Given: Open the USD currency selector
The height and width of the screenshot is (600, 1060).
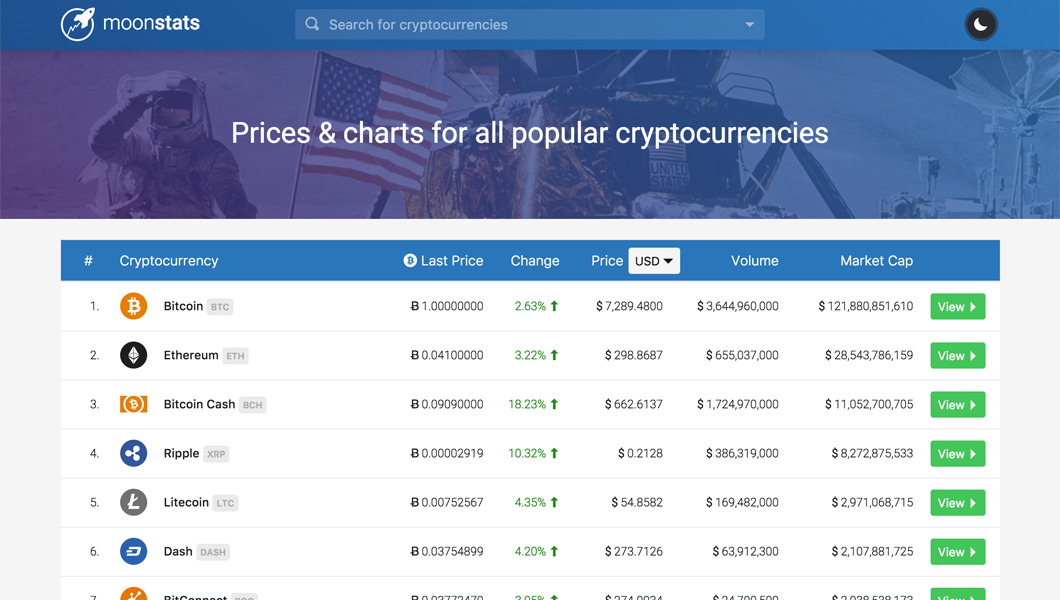Looking at the screenshot, I should point(654,261).
